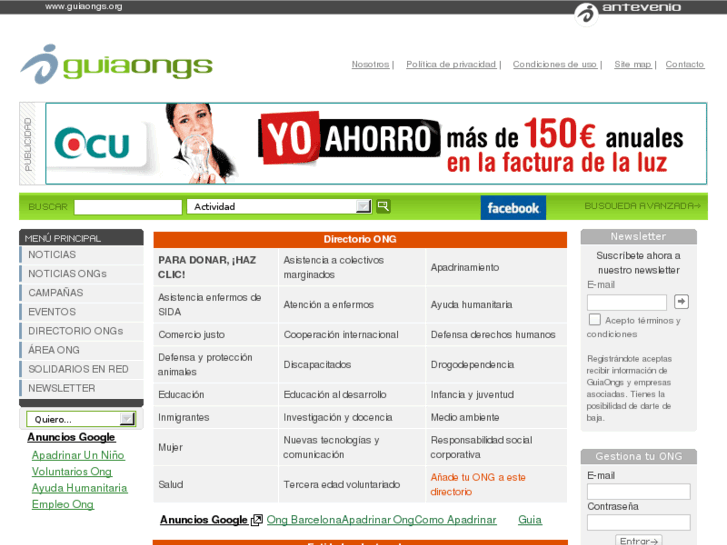Open Apadrinamiento category
Viewport: 727px width, 545px height.
click(x=465, y=267)
